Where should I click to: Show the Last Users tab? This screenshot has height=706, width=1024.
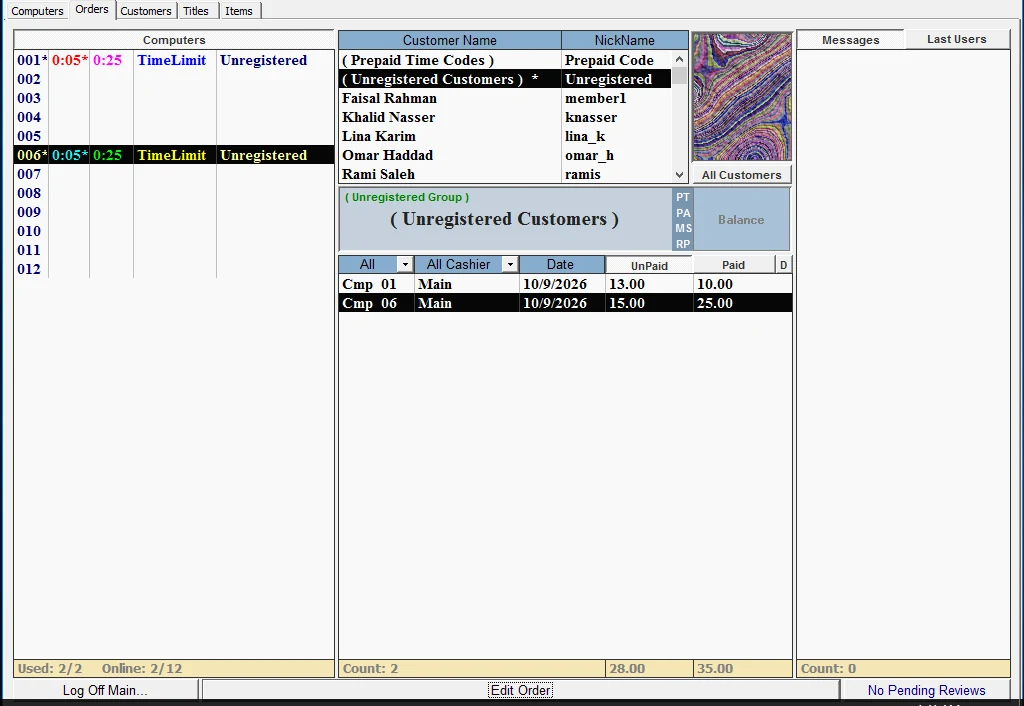coord(957,39)
